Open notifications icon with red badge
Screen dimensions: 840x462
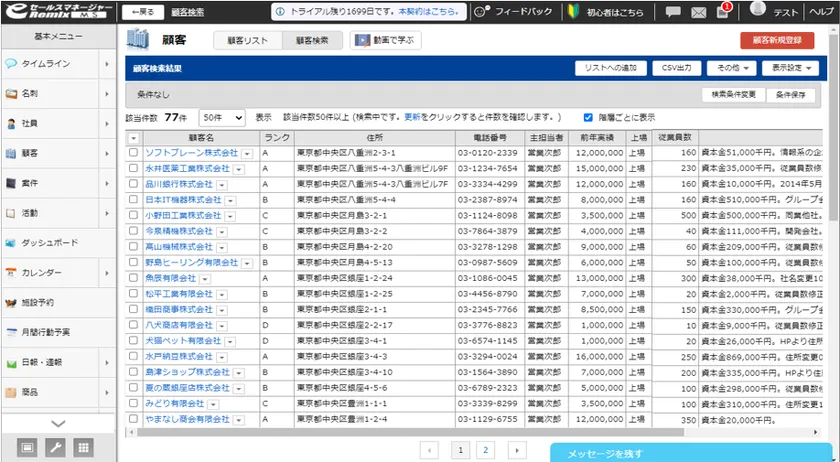click(x=723, y=12)
